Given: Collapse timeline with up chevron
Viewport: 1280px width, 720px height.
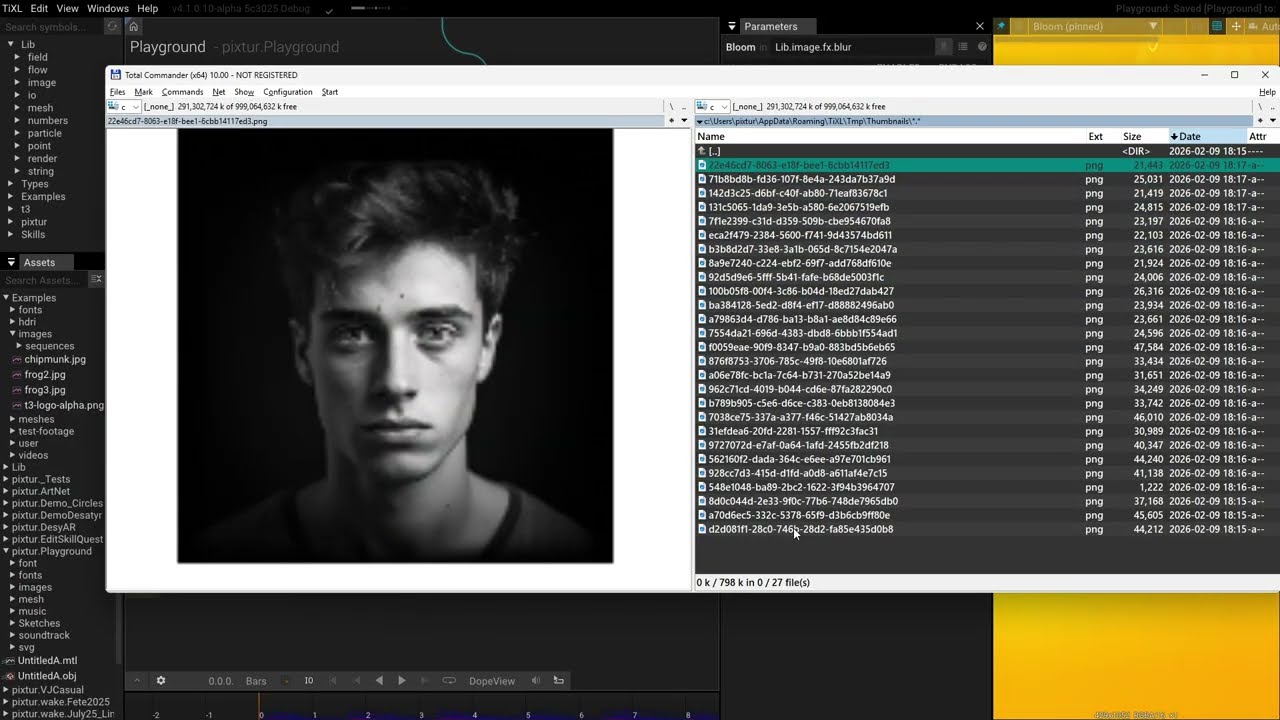Looking at the screenshot, I should (137, 681).
